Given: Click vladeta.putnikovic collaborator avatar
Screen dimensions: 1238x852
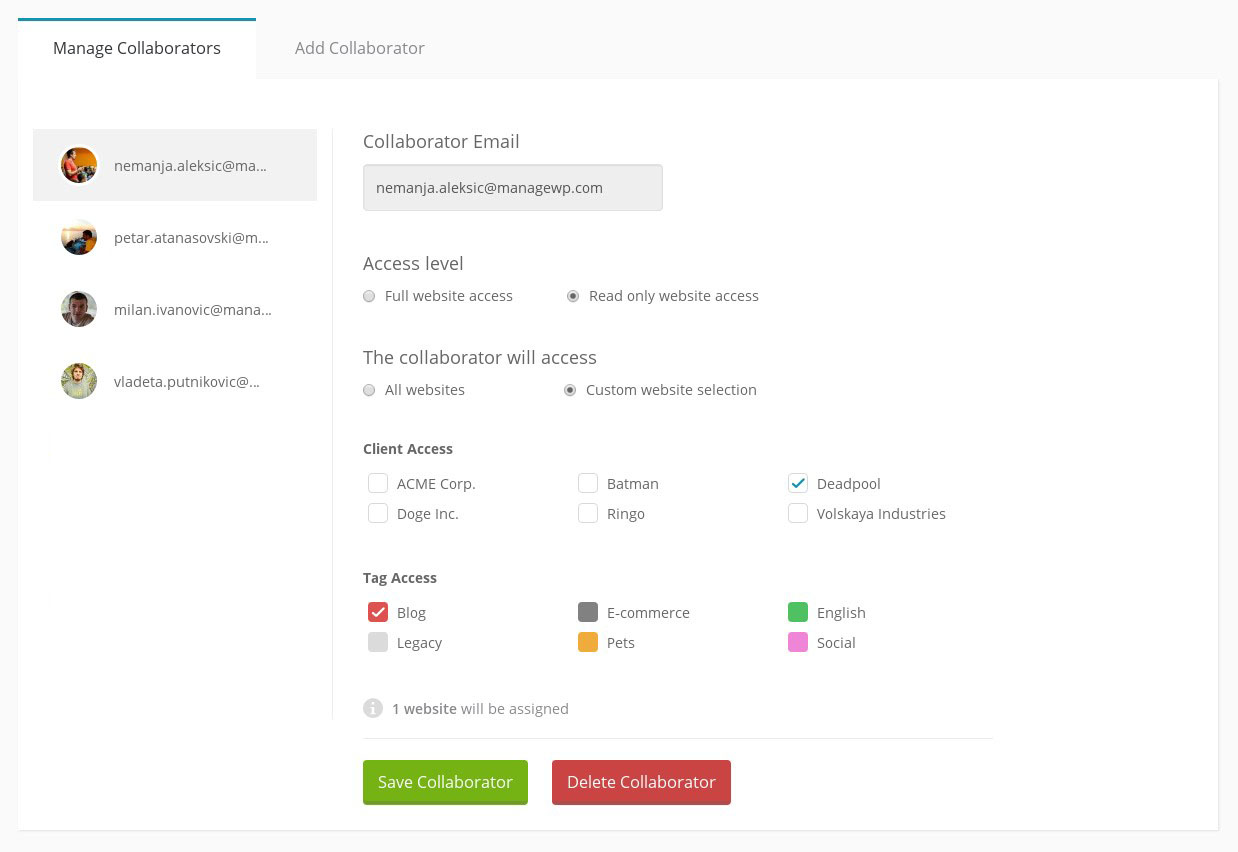Looking at the screenshot, I should (79, 381).
